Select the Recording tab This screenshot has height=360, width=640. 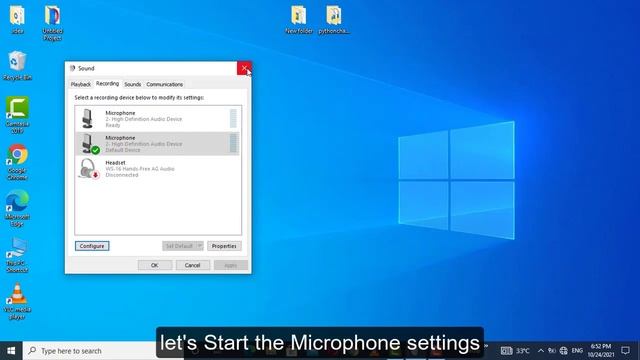[x=107, y=84]
